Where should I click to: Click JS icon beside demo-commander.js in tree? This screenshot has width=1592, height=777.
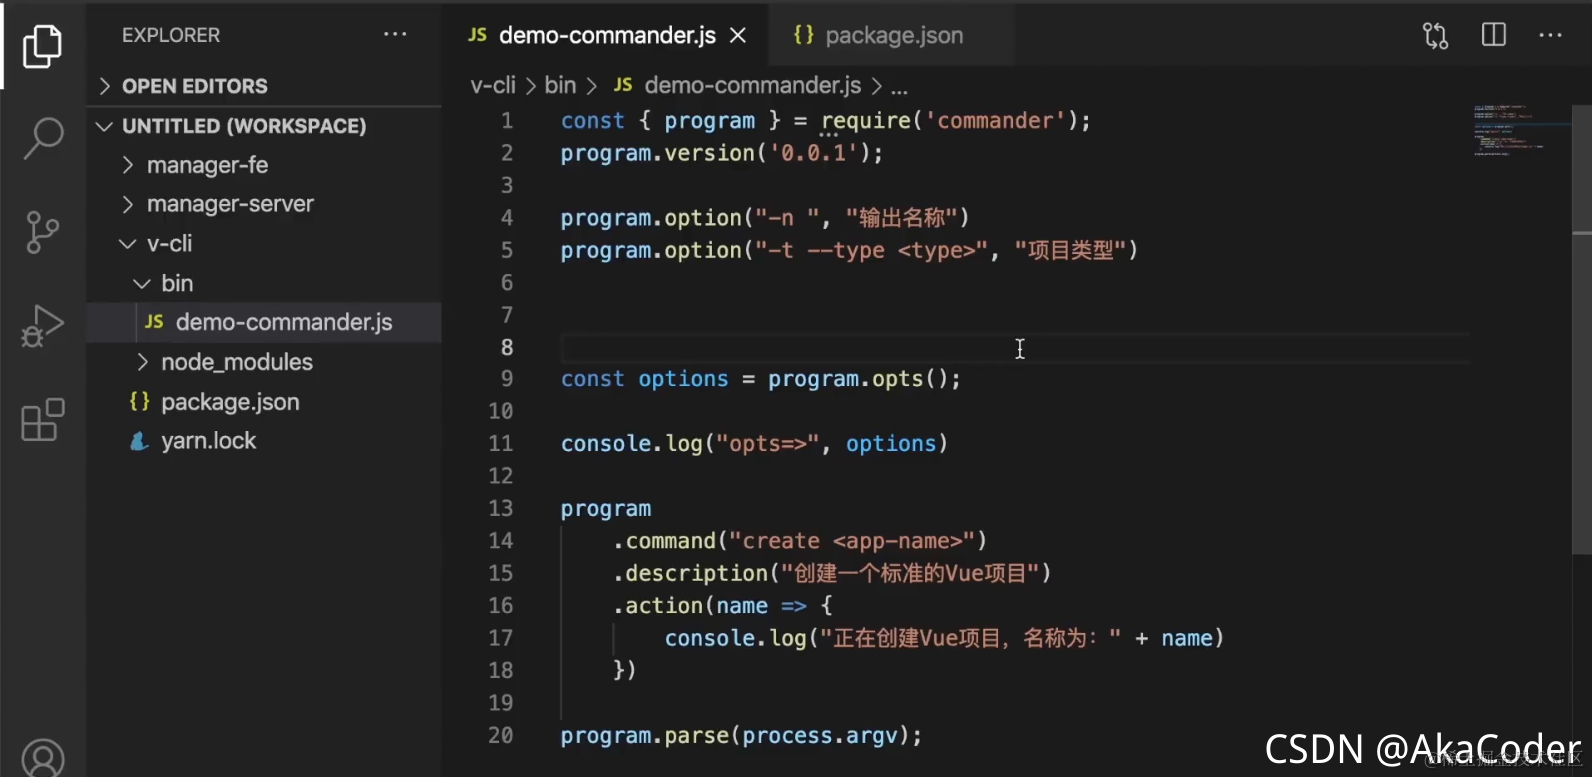(x=154, y=322)
